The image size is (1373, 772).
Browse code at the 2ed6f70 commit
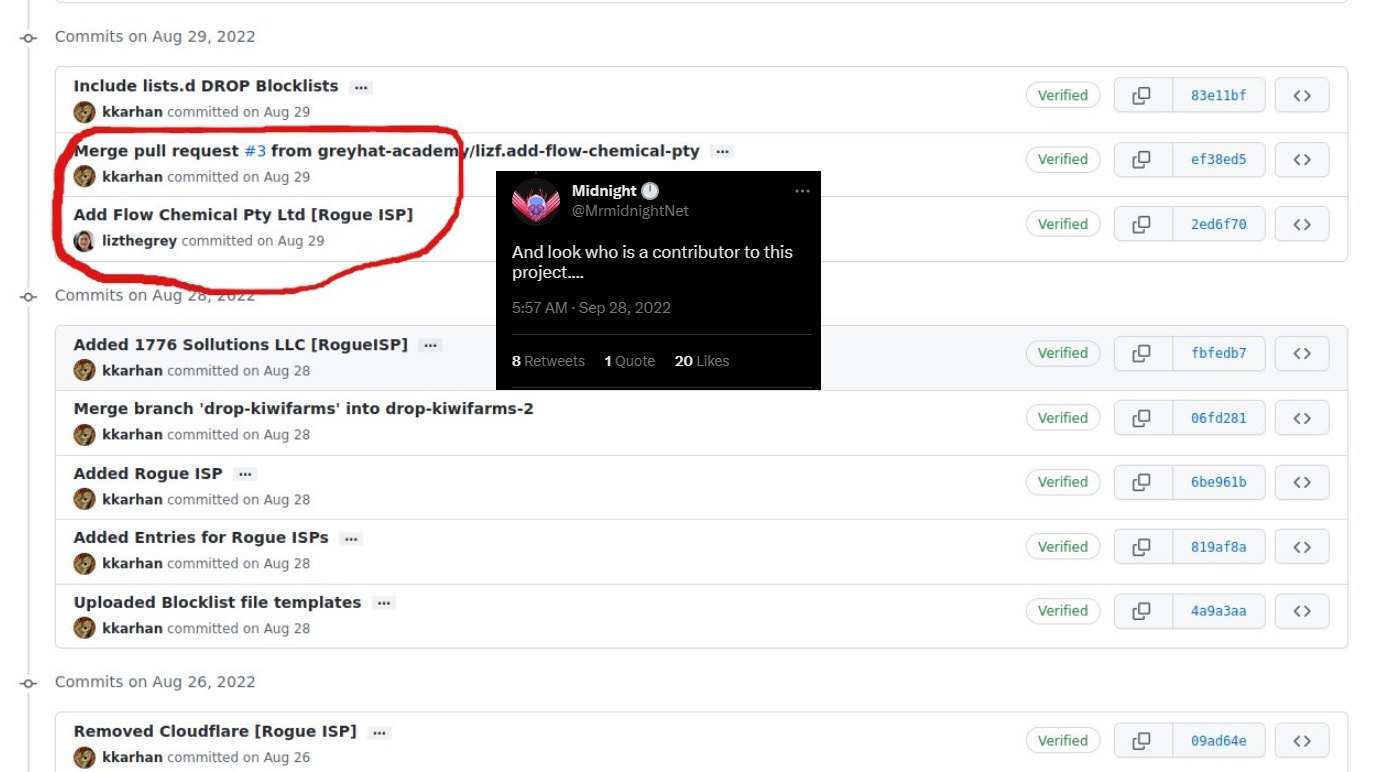(1301, 223)
